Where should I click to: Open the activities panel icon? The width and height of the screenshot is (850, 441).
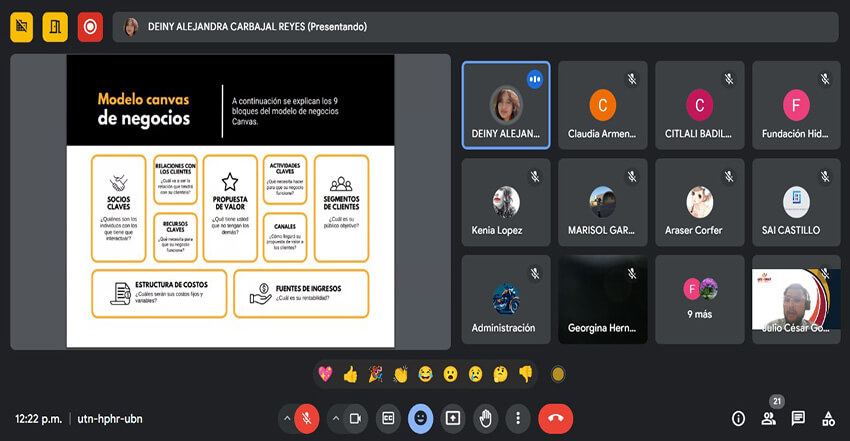point(828,418)
